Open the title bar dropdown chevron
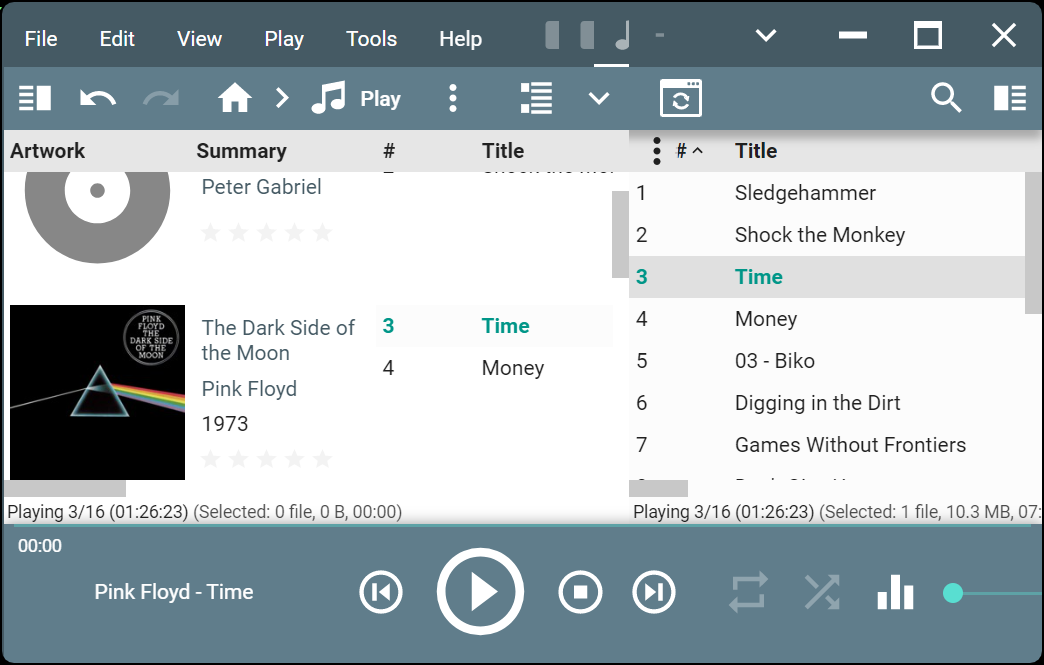Viewport: 1044px width, 665px height. 766,37
